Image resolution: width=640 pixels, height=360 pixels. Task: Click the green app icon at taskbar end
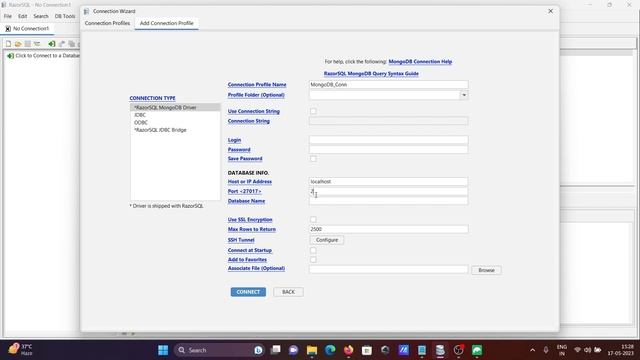coord(477,350)
